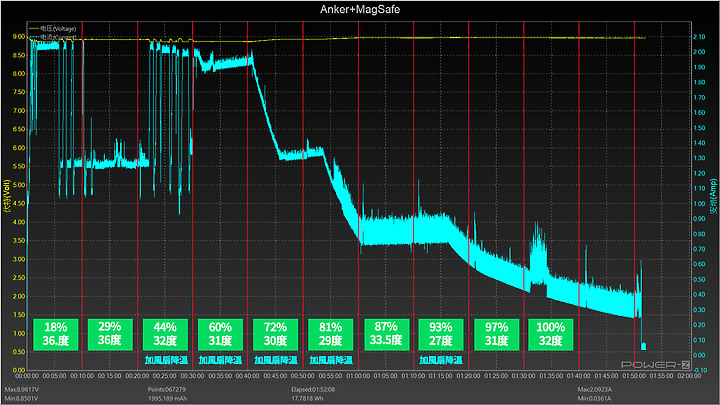
Task: Click the 00:30:00 time axis tick
Action: coord(192,376)
